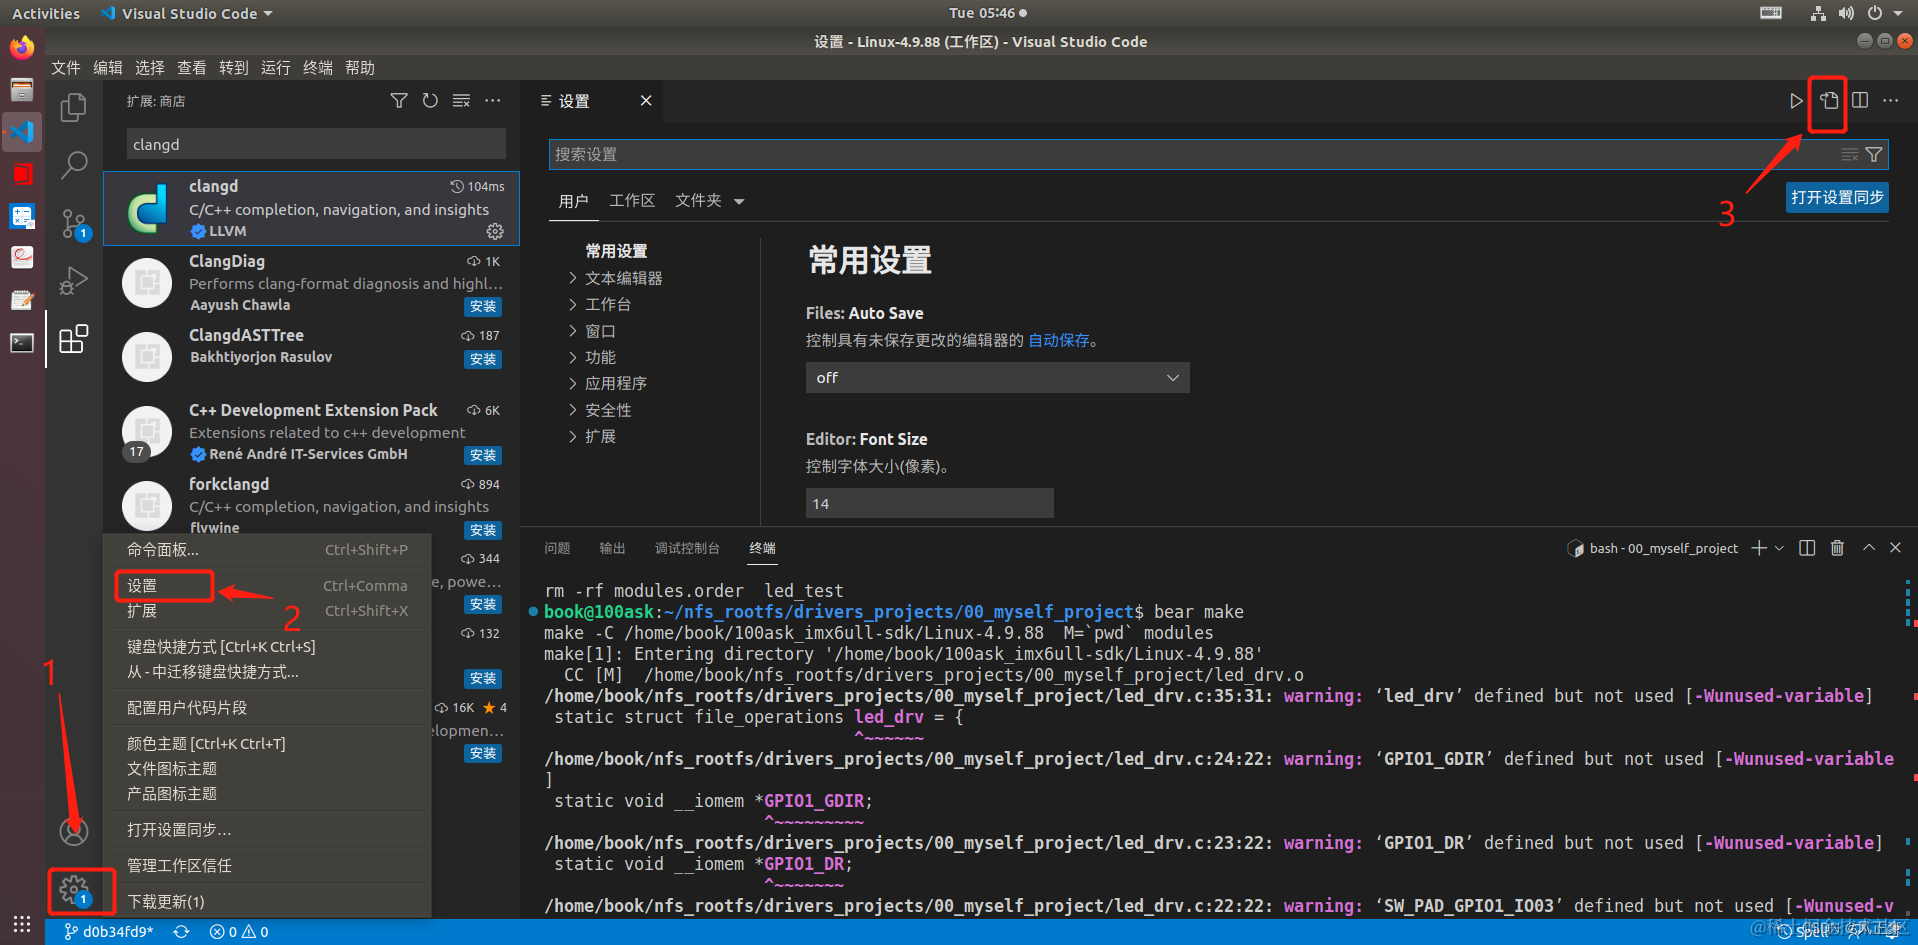Open the 终端 menu

click(318, 68)
